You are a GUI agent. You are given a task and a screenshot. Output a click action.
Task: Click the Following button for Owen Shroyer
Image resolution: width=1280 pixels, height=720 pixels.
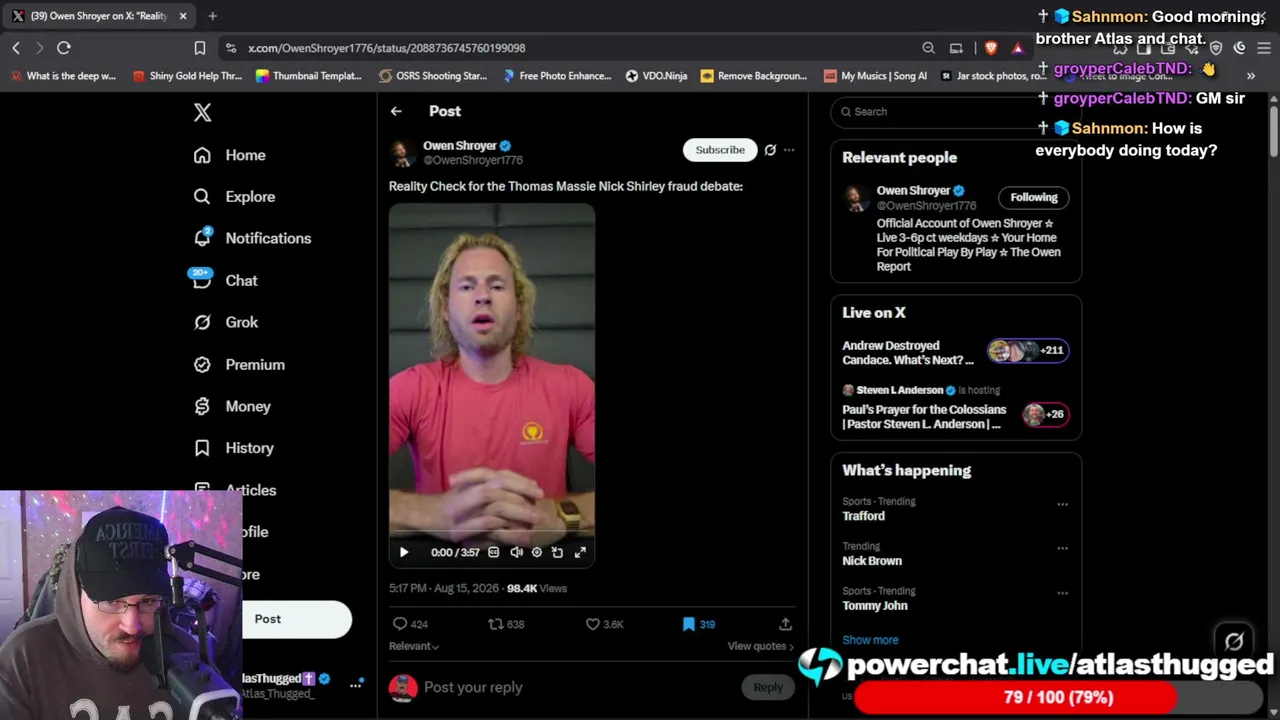(1034, 197)
